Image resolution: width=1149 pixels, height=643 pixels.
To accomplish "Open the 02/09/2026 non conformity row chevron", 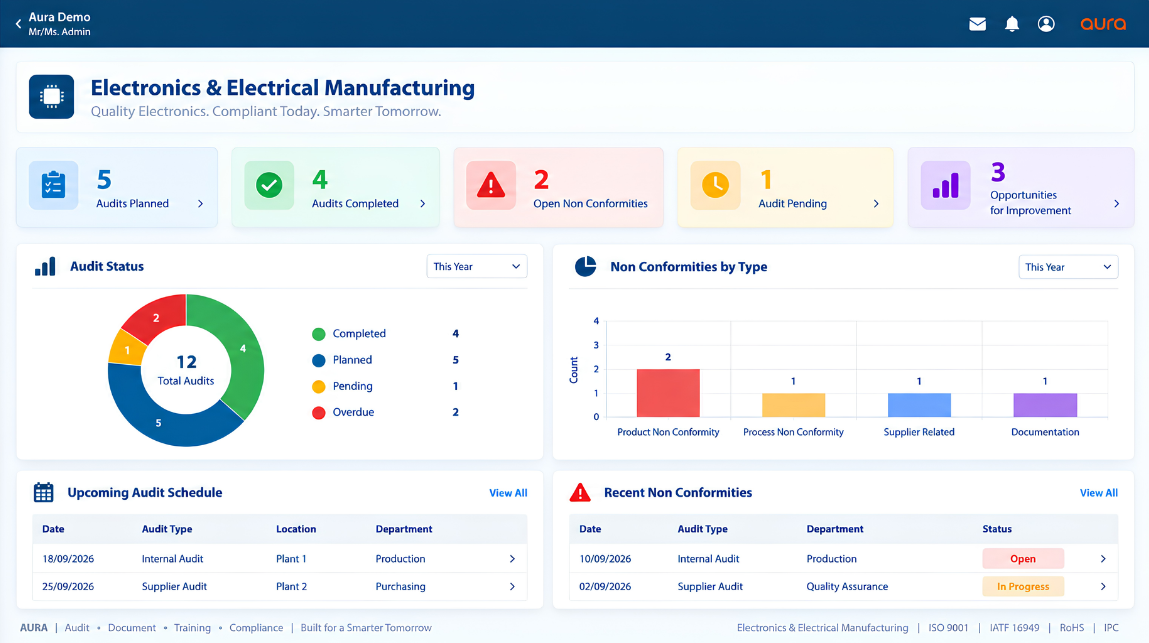I will 1103,587.
